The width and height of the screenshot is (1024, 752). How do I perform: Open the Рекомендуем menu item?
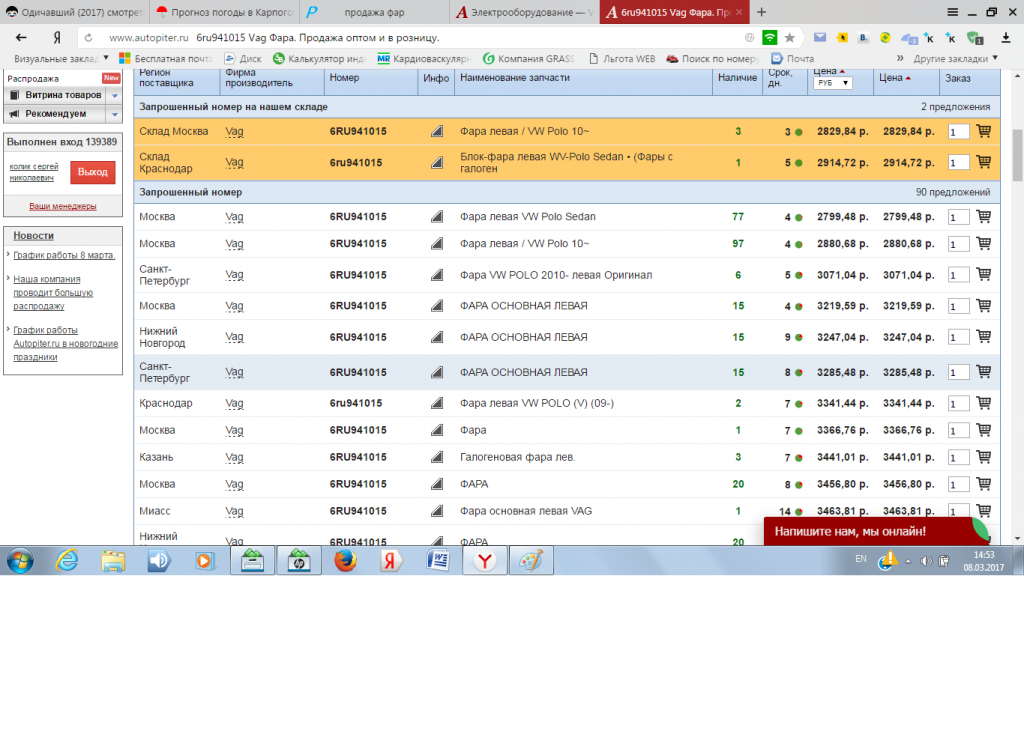56,114
